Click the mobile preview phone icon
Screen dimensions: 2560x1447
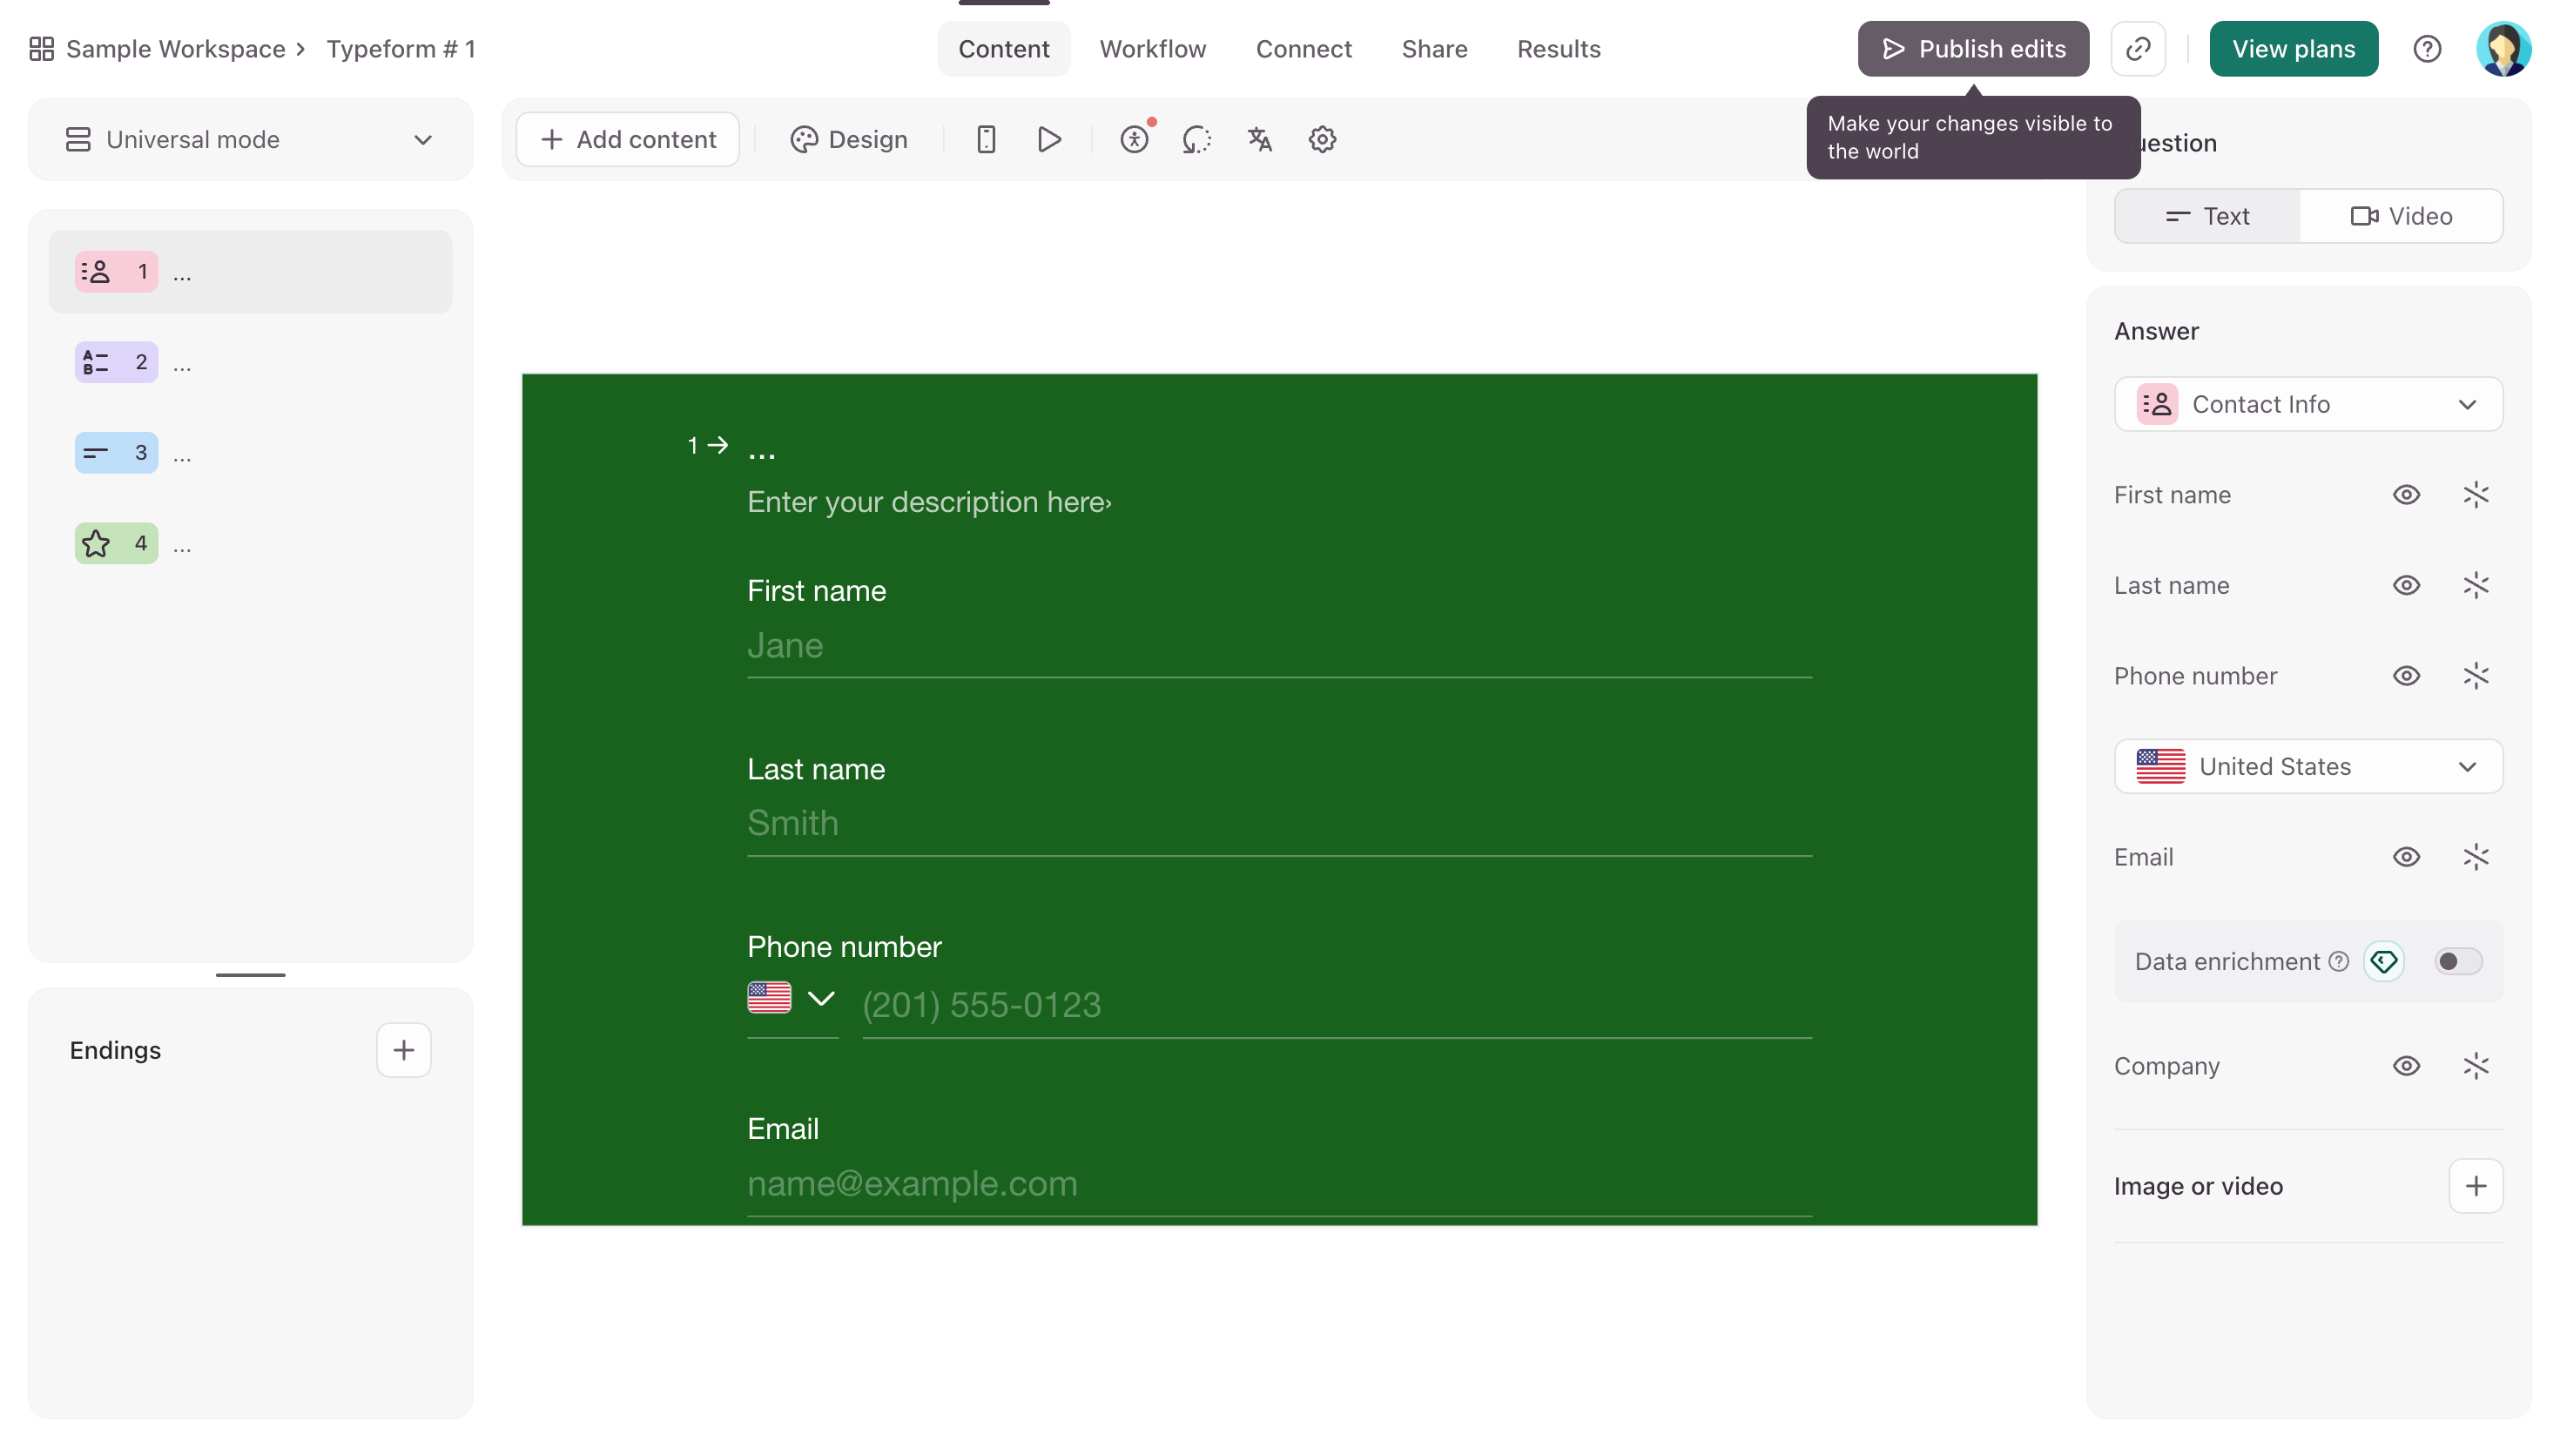pos(985,139)
